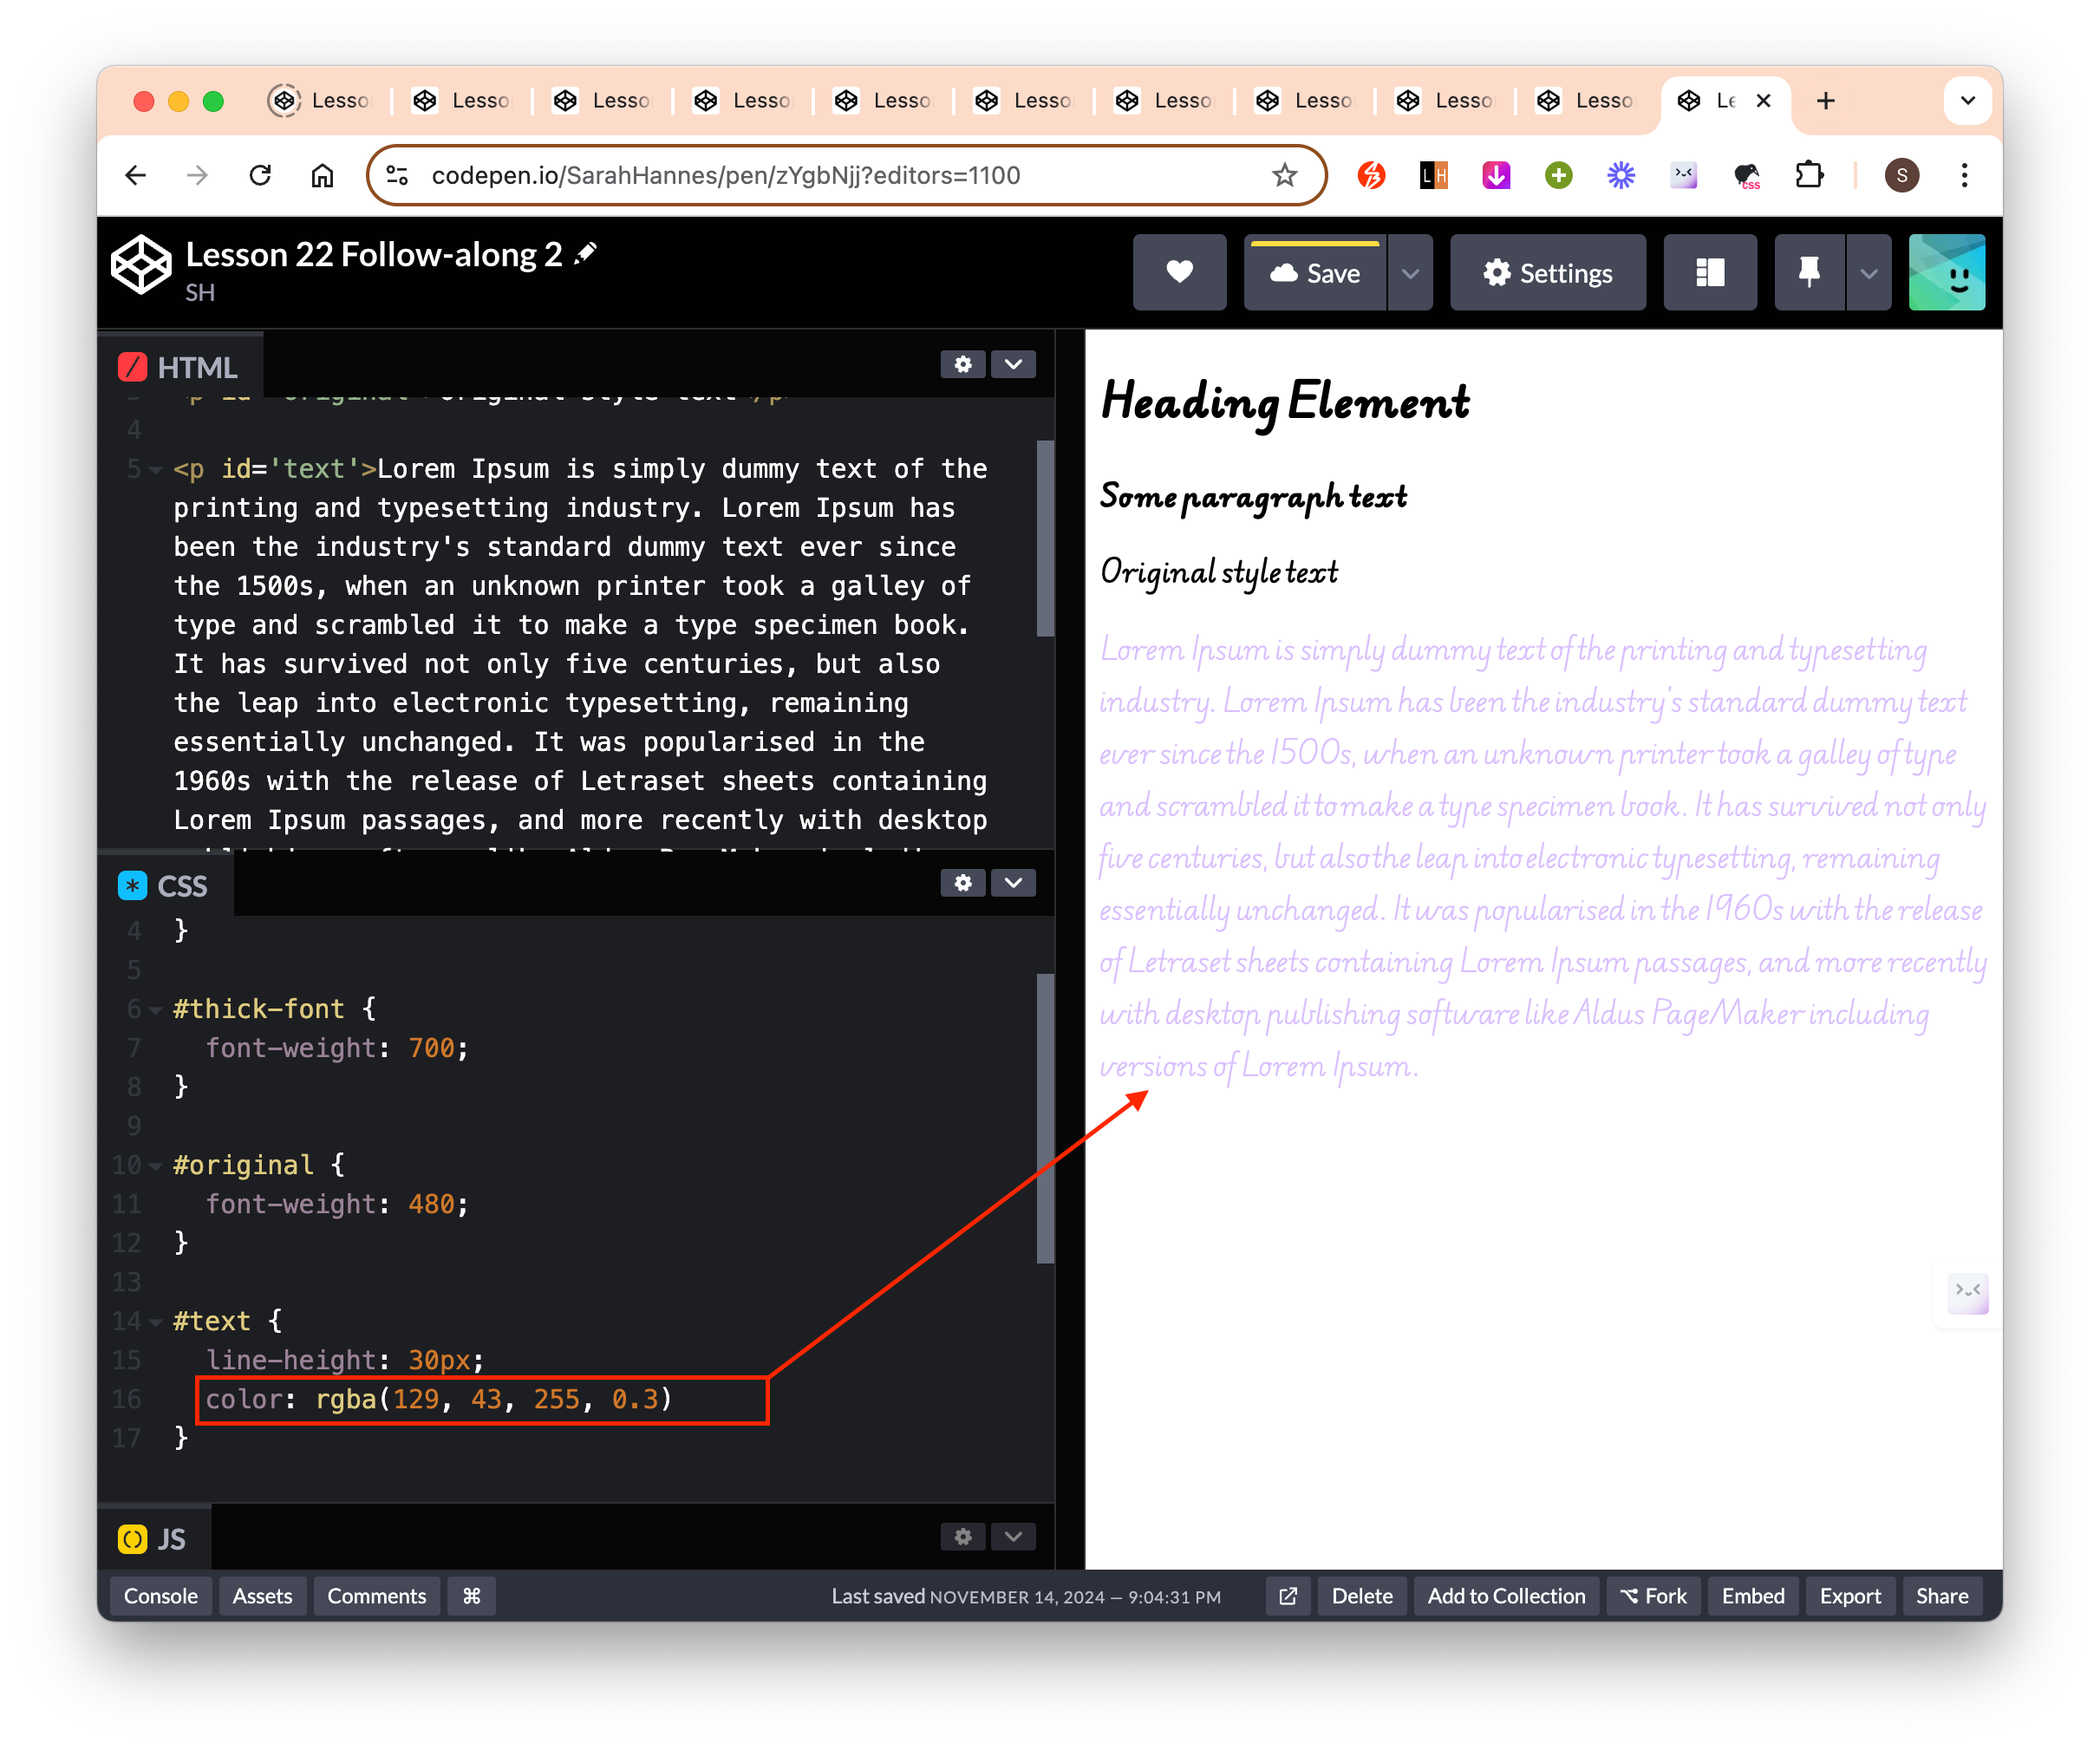Screen dimensions: 2100x1750
Task: Switch to first Lesson browser tab
Action: pyautogui.click(x=320, y=100)
